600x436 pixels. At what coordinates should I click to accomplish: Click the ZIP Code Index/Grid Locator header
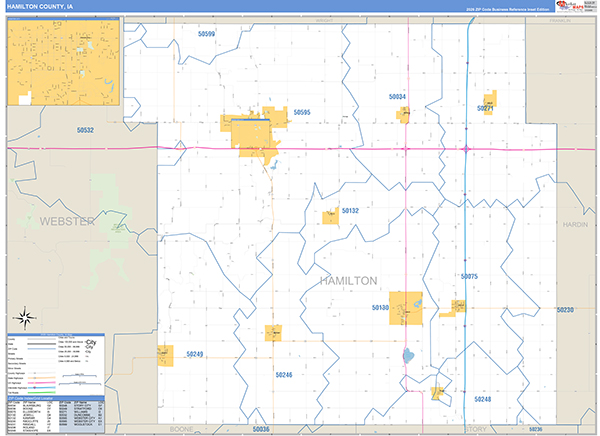point(56,398)
